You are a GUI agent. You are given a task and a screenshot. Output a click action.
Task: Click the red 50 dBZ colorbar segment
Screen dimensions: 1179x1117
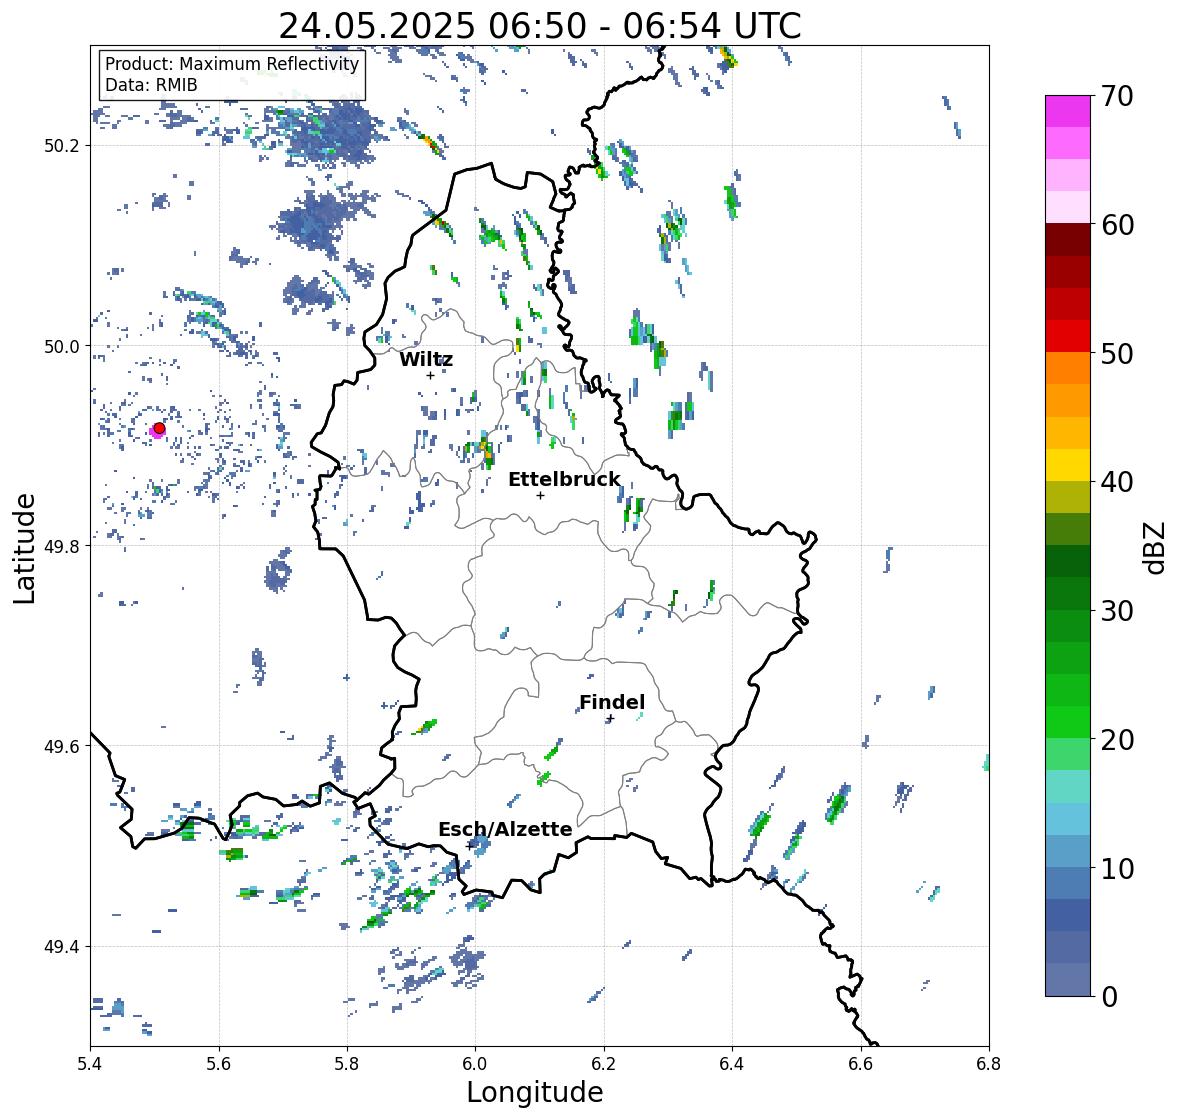coord(1068,336)
